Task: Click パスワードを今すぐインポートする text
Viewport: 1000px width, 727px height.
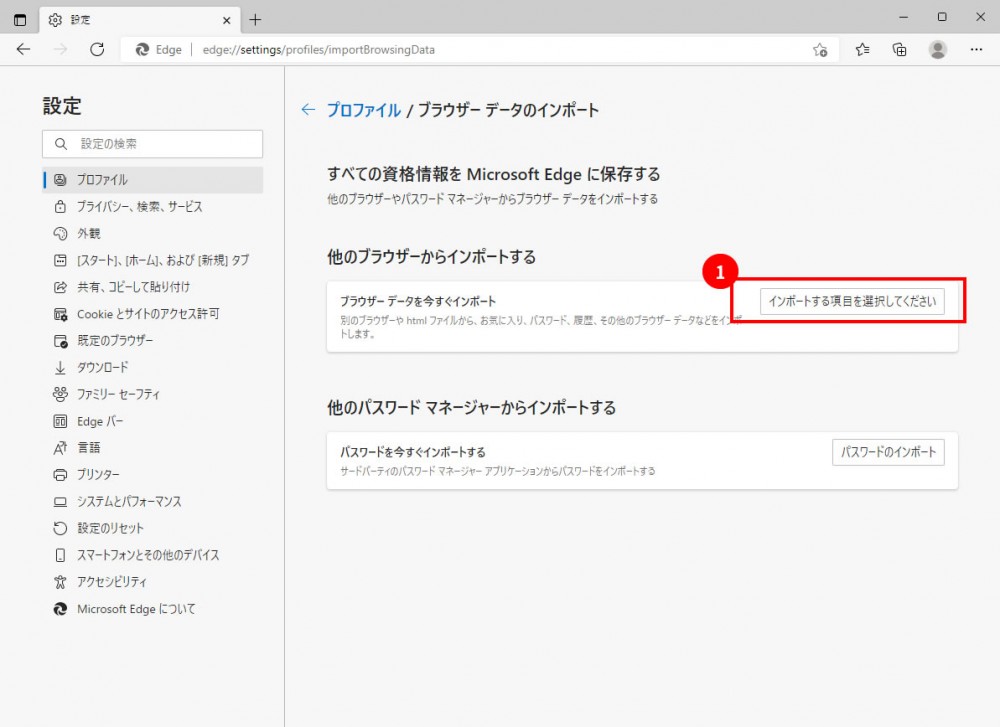Action: [x=413, y=452]
